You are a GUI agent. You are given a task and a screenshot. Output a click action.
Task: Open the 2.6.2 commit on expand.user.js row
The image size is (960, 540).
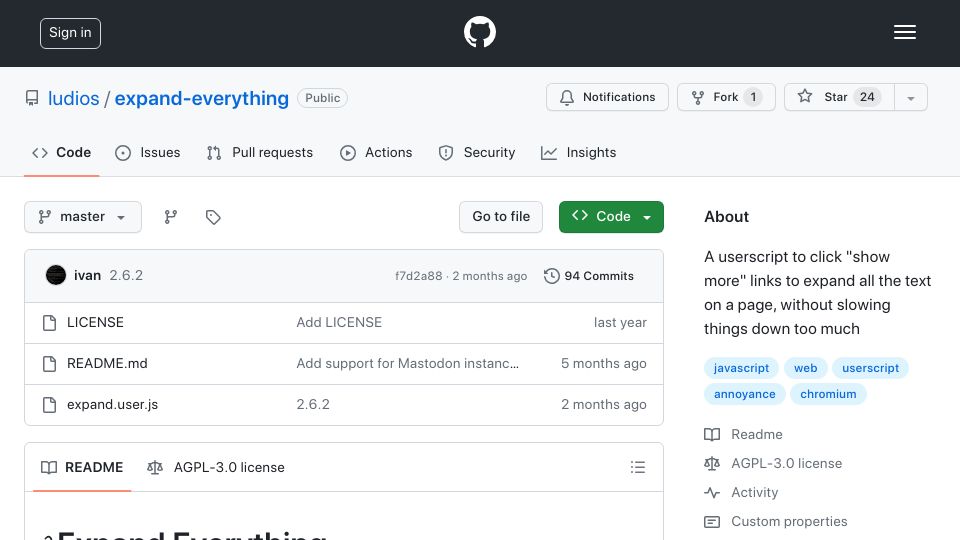tap(313, 405)
